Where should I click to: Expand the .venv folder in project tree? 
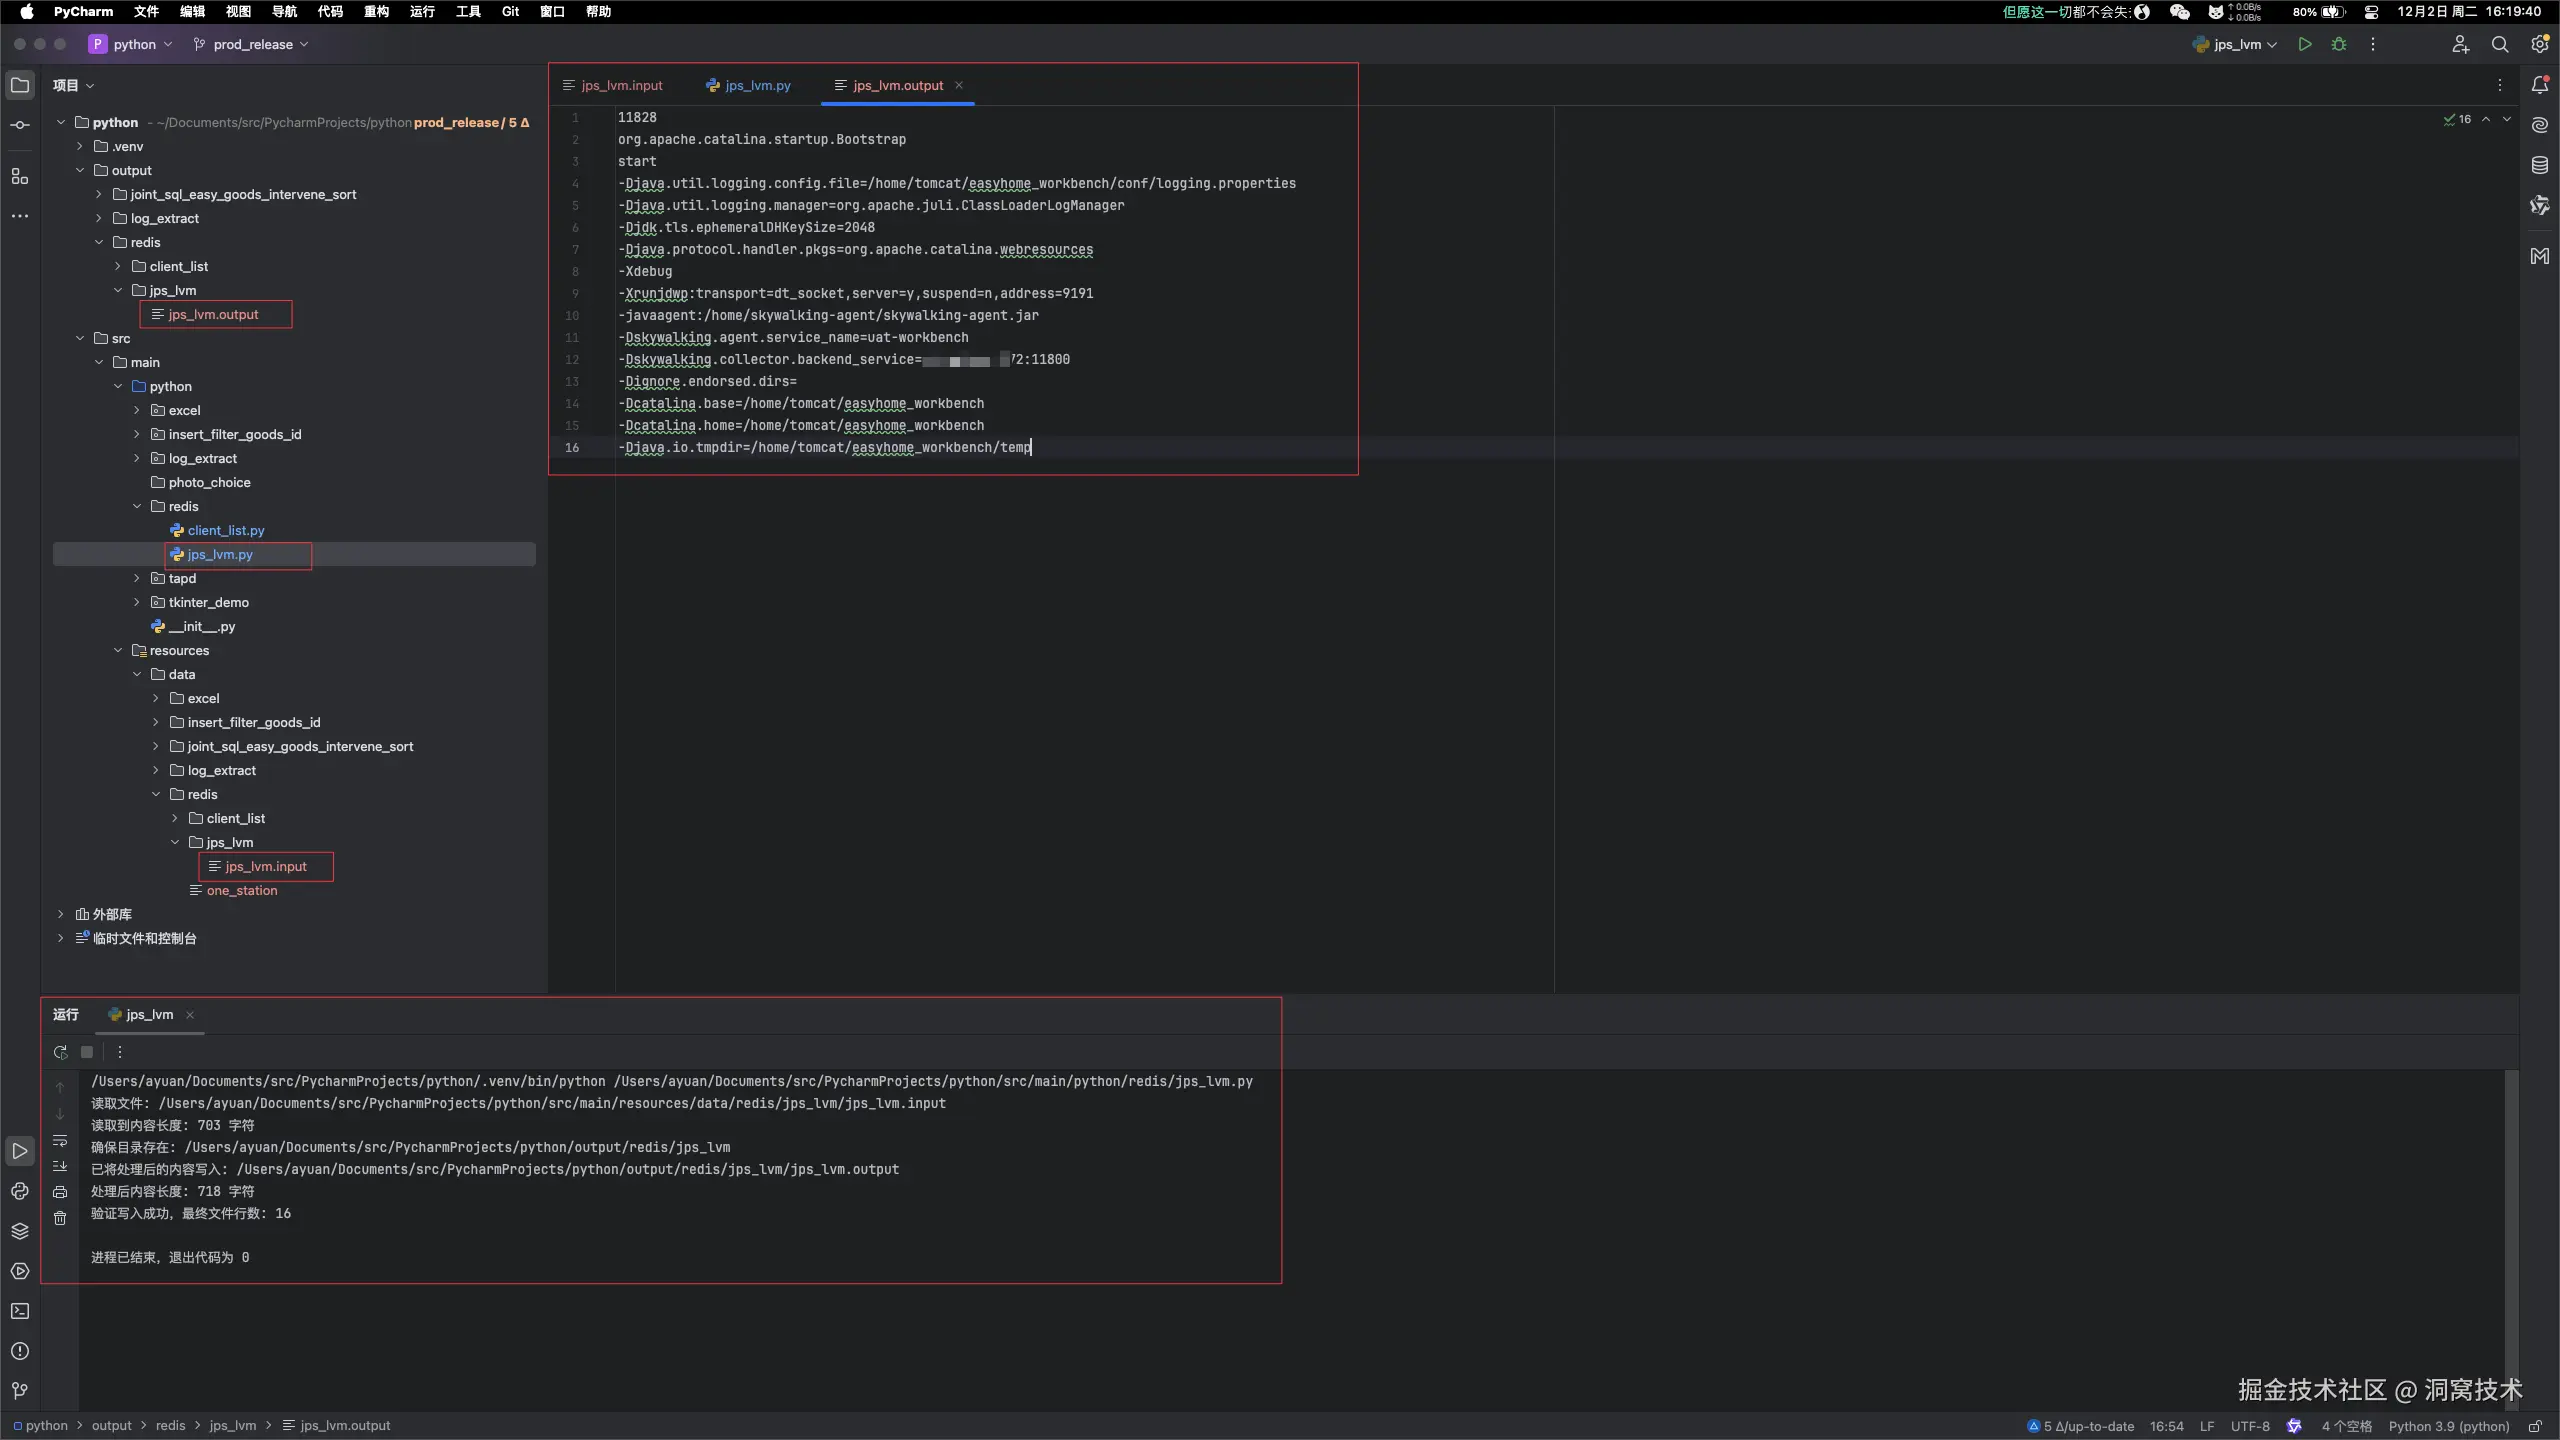point(79,145)
